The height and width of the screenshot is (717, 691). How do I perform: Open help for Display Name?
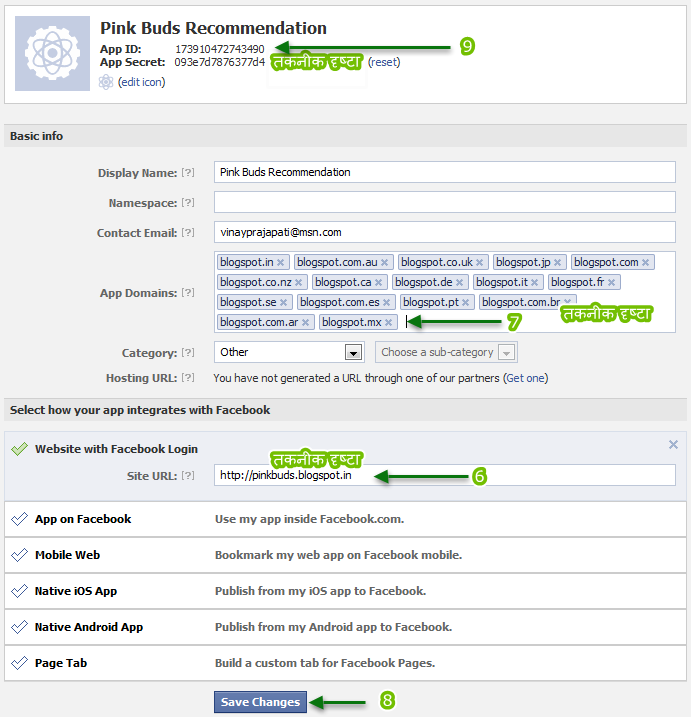click(x=187, y=173)
